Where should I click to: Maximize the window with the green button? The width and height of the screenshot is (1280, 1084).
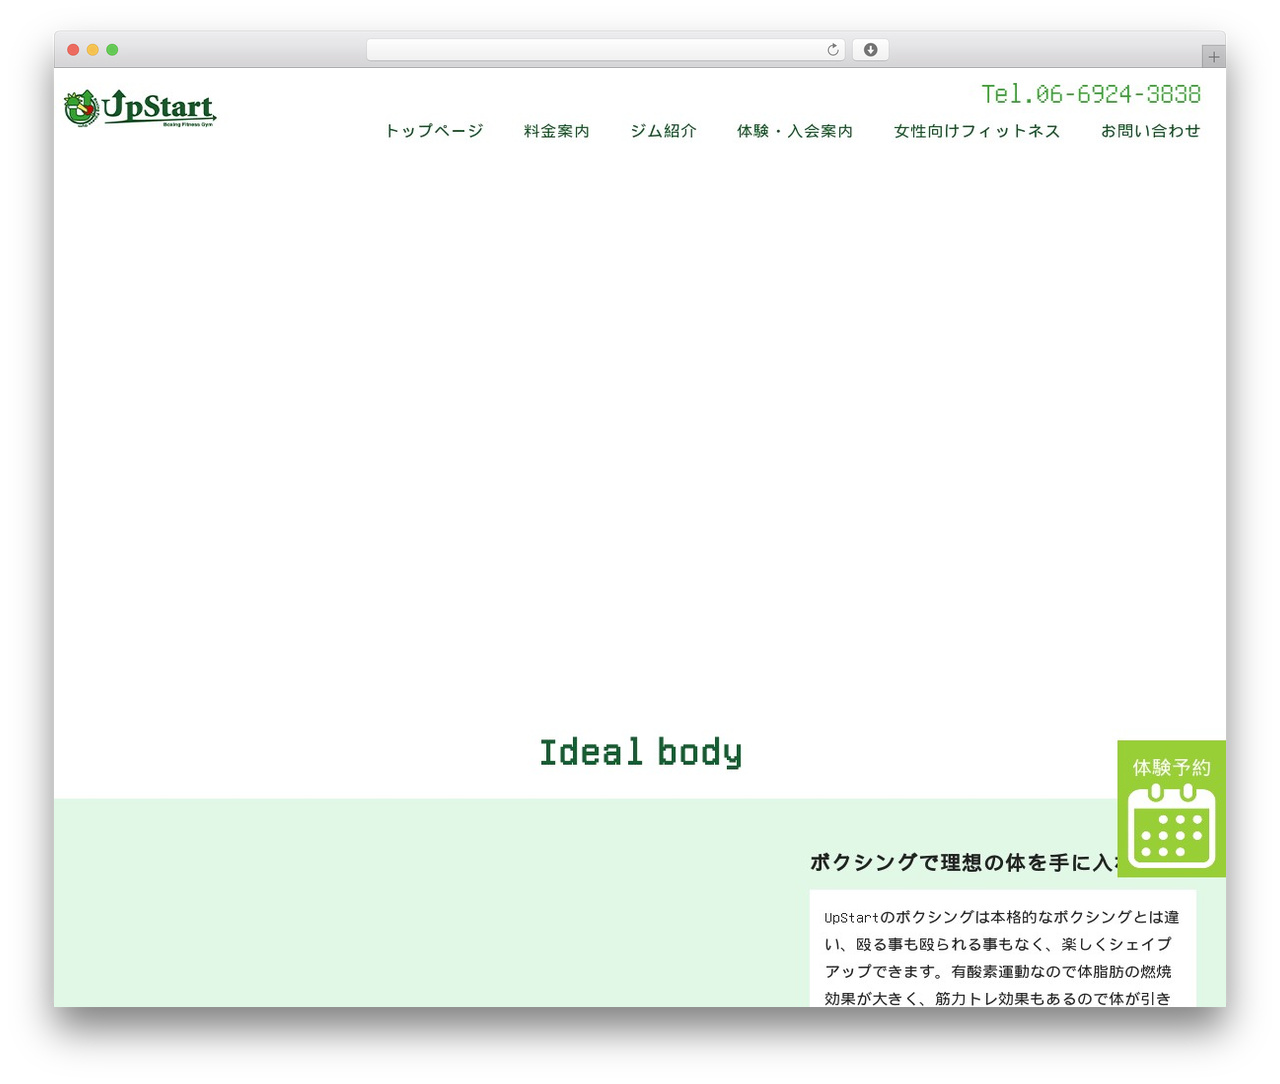(x=112, y=50)
